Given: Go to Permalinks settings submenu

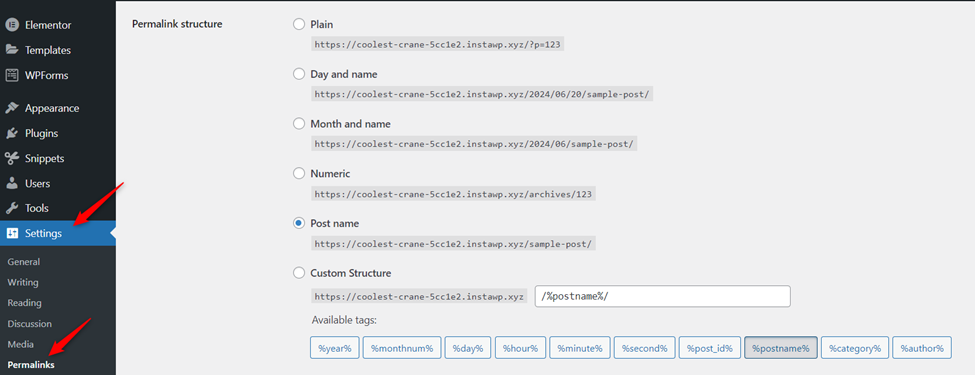Looking at the screenshot, I should pyautogui.click(x=31, y=365).
